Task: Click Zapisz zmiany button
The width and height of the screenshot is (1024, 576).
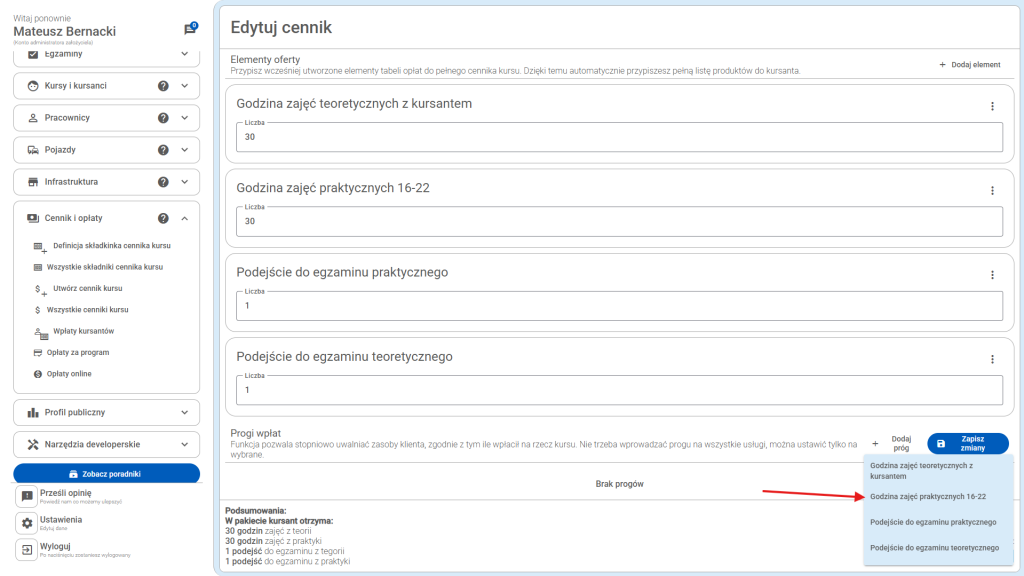Action: pos(967,443)
